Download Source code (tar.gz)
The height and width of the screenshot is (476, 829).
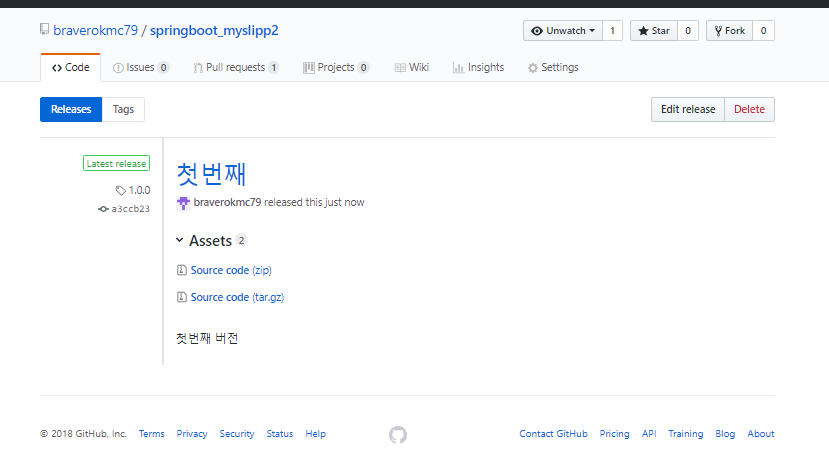pos(237,297)
